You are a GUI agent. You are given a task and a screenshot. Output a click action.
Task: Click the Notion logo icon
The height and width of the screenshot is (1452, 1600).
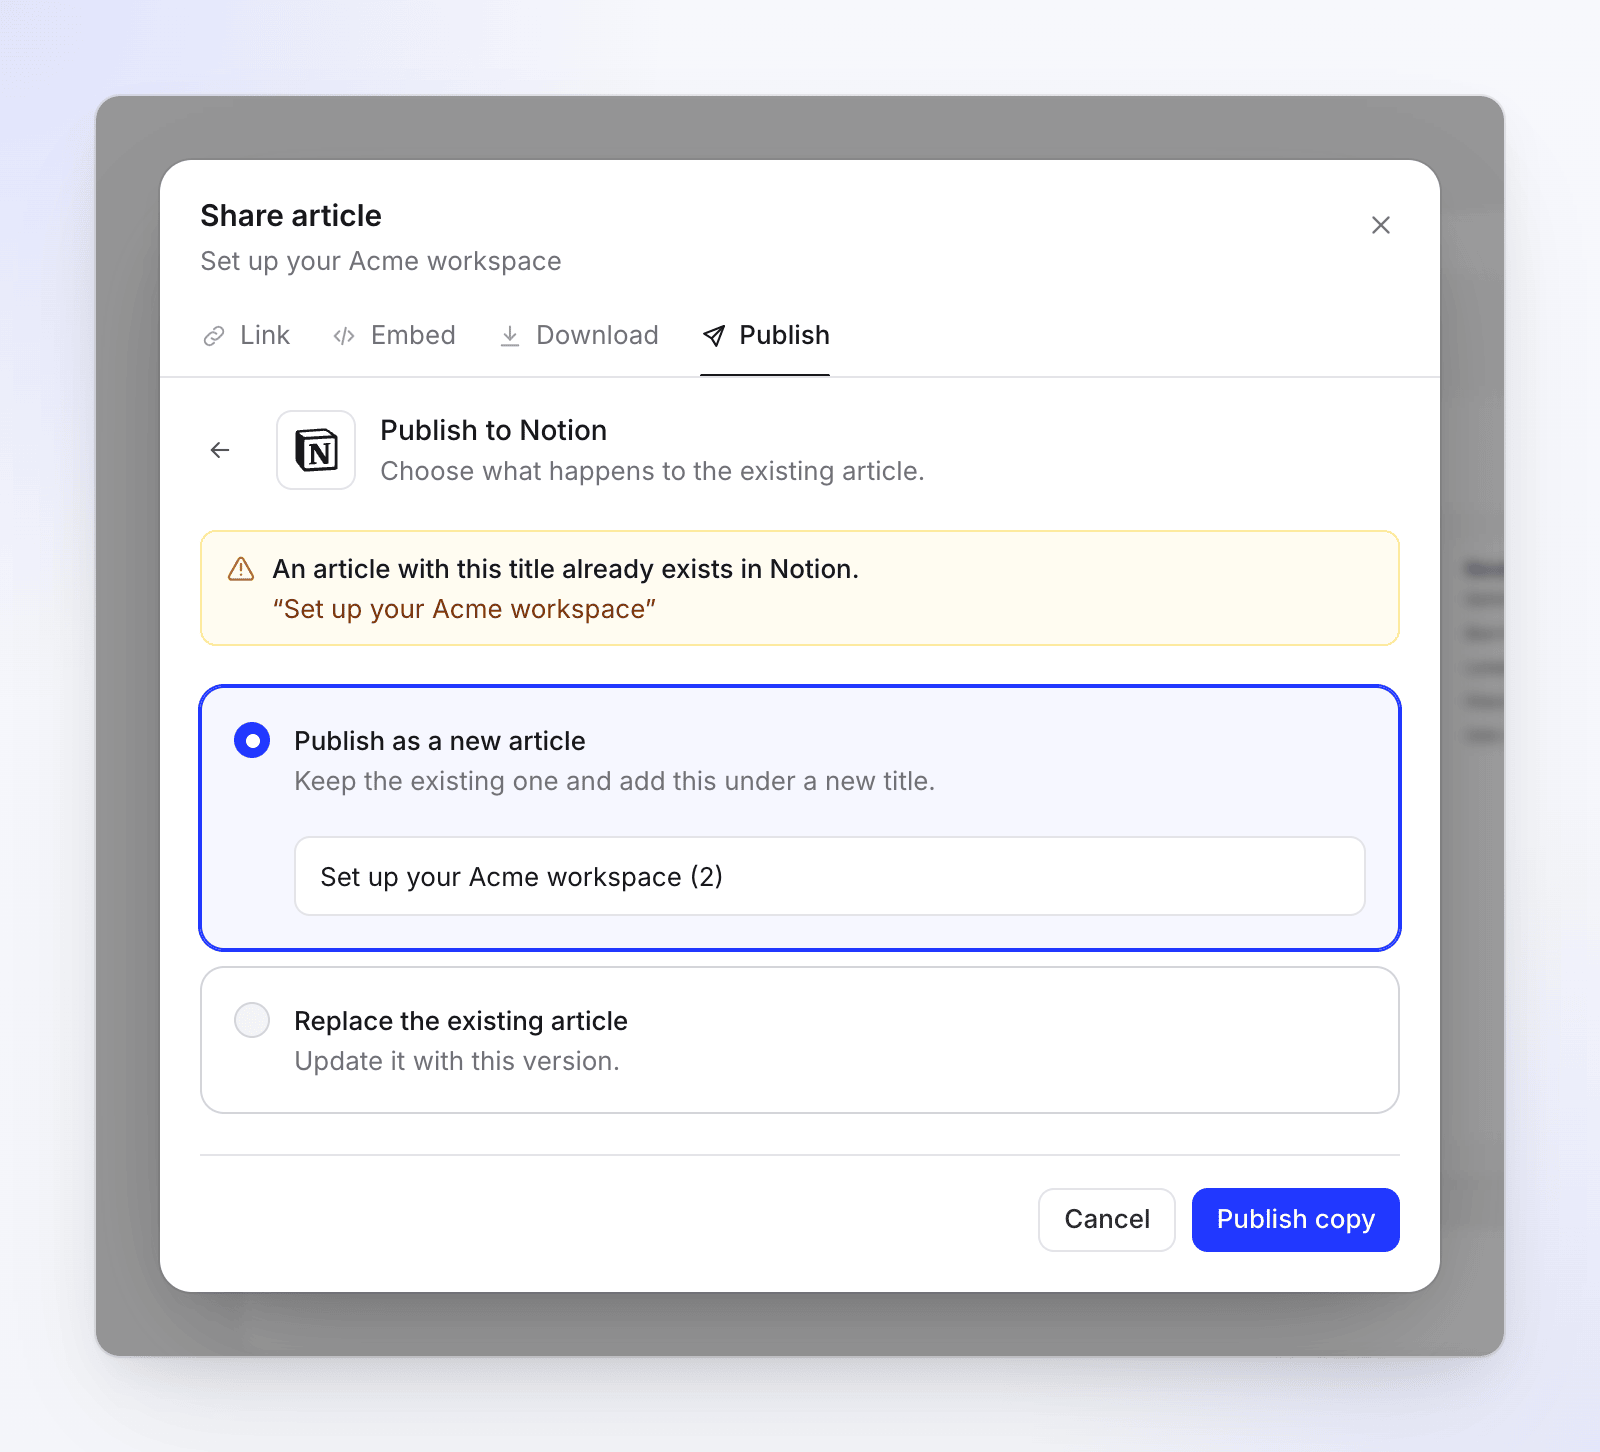point(316,450)
